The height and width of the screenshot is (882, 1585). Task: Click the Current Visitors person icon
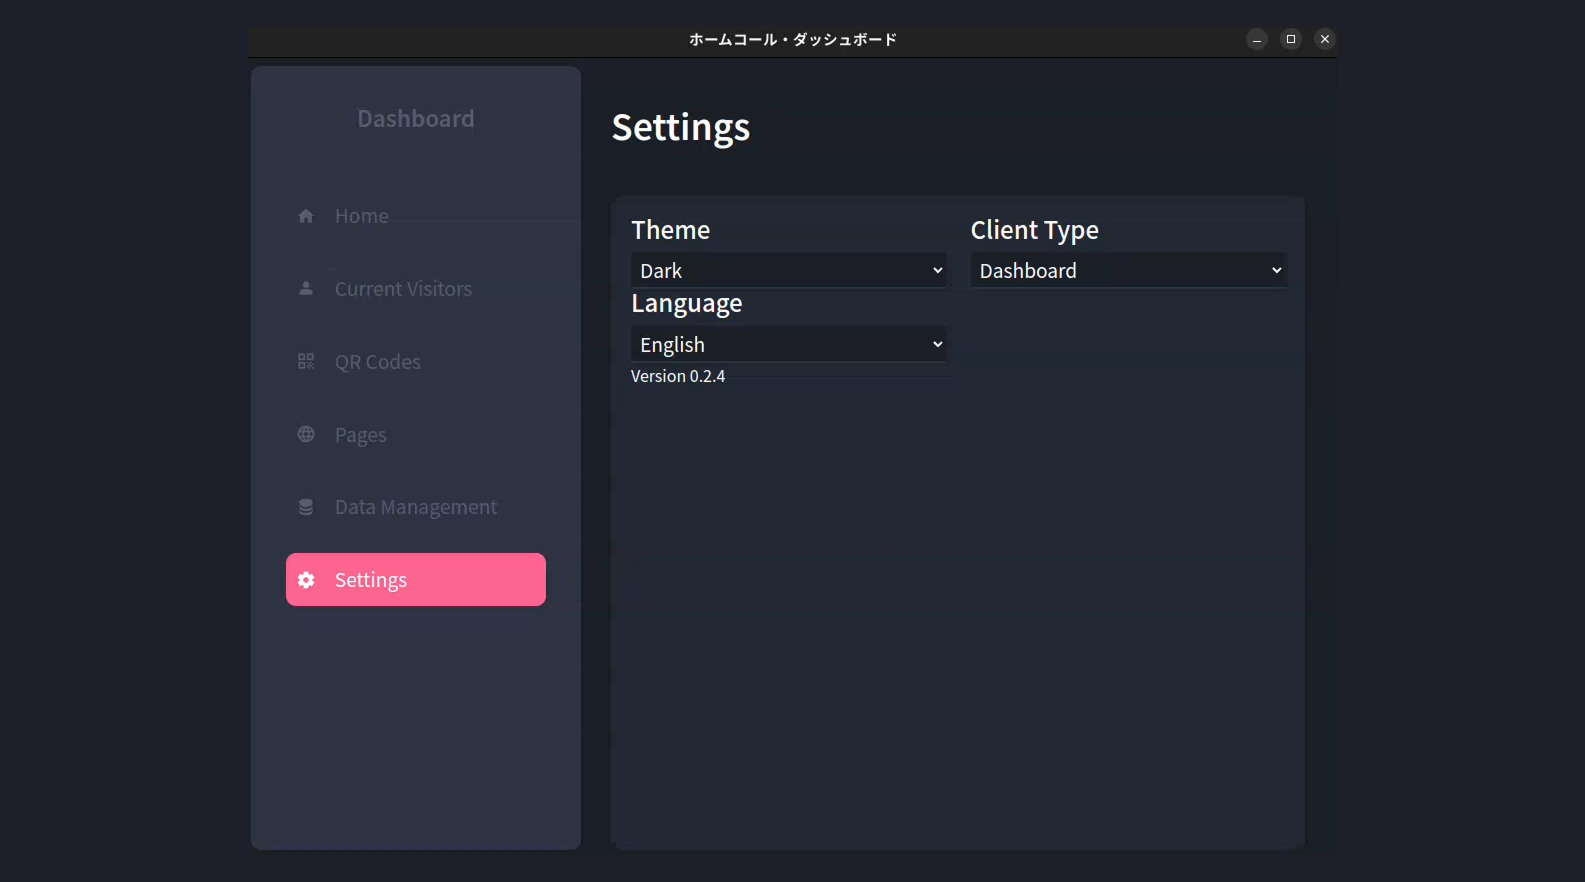(x=306, y=289)
